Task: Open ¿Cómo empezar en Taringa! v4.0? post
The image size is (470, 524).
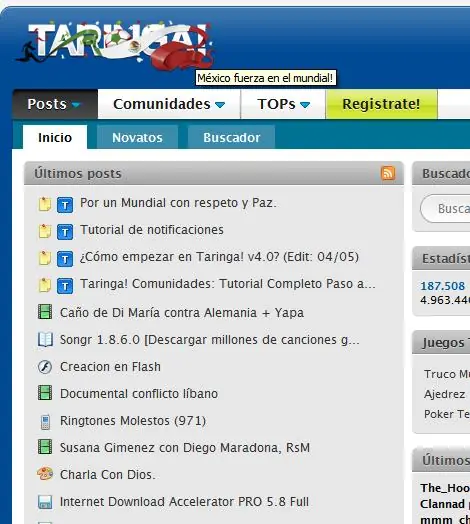Action: click(x=219, y=257)
